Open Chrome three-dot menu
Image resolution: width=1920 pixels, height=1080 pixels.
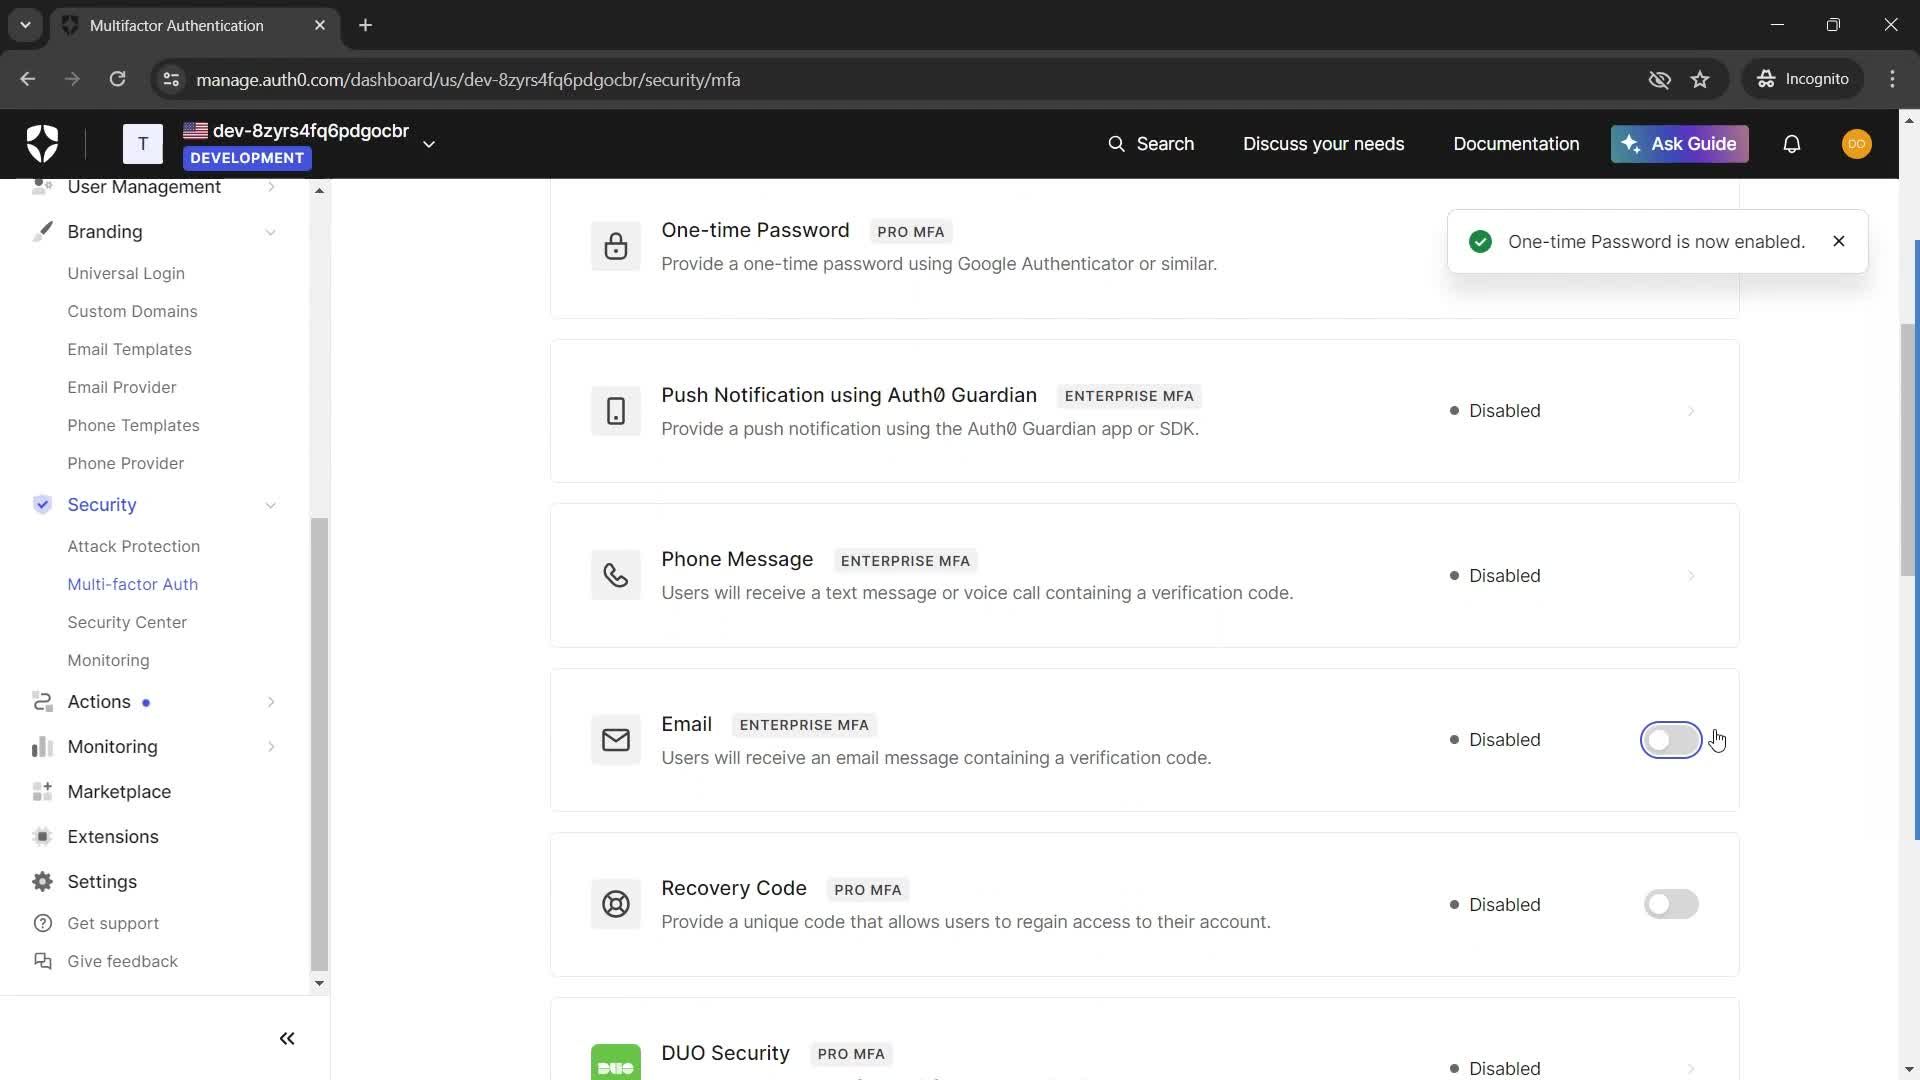[x=1892, y=79]
